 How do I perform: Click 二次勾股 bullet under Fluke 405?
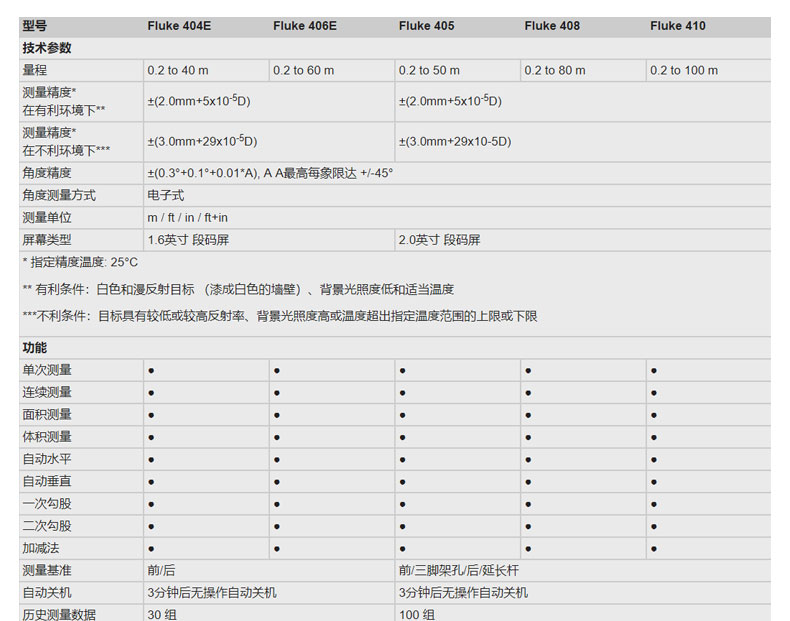[402, 526]
